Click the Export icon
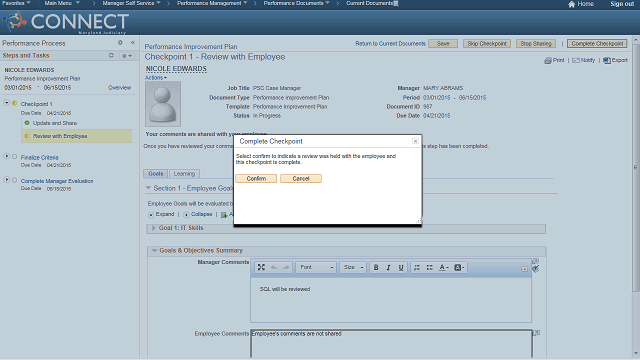The image size is (640, 360). tap(607, 60)
